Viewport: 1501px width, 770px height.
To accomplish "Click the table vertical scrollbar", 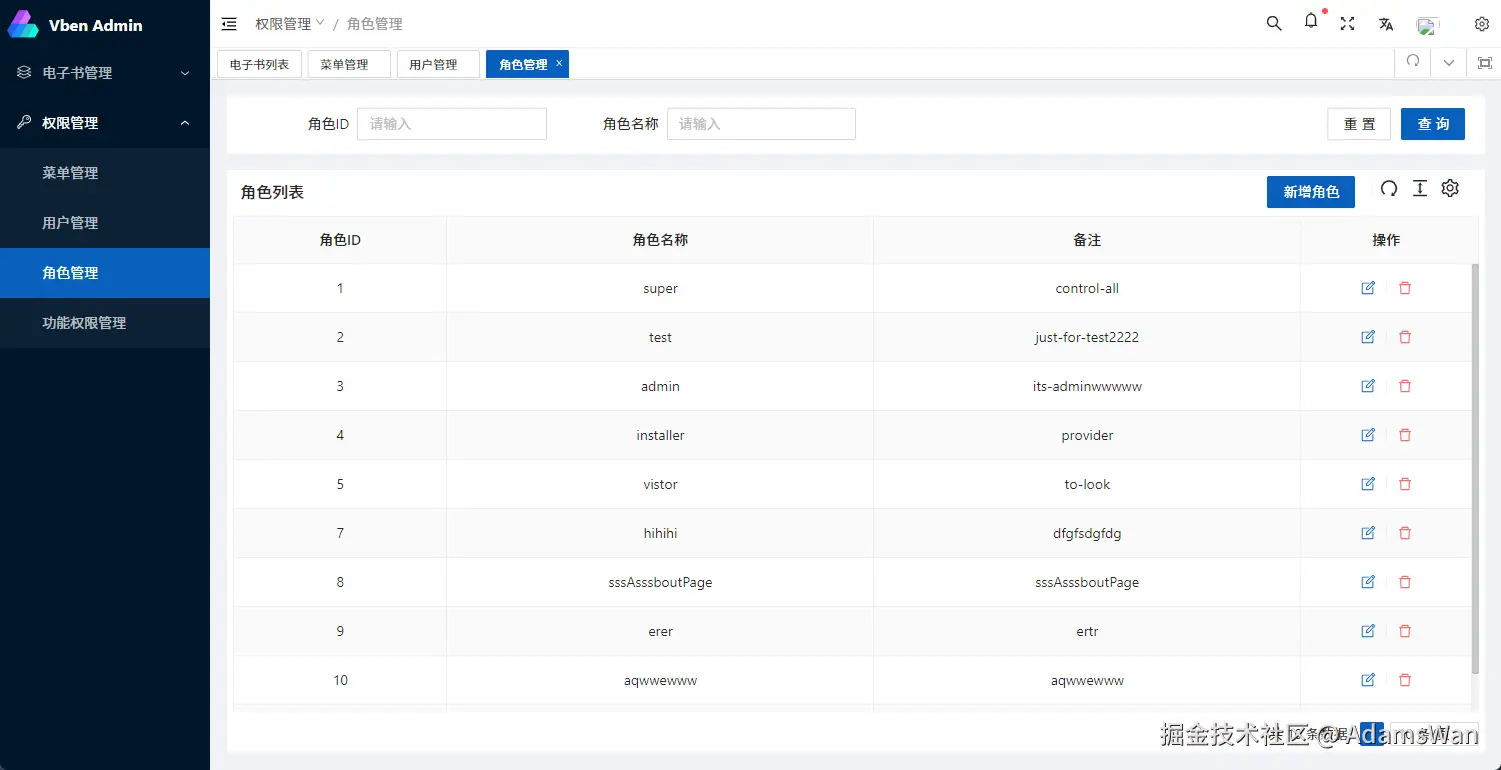I will point(1475,468).
